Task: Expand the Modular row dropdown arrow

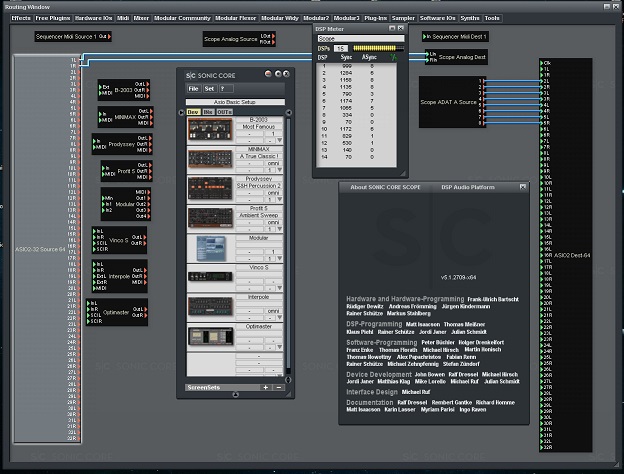Action: (x=279, y=258)
